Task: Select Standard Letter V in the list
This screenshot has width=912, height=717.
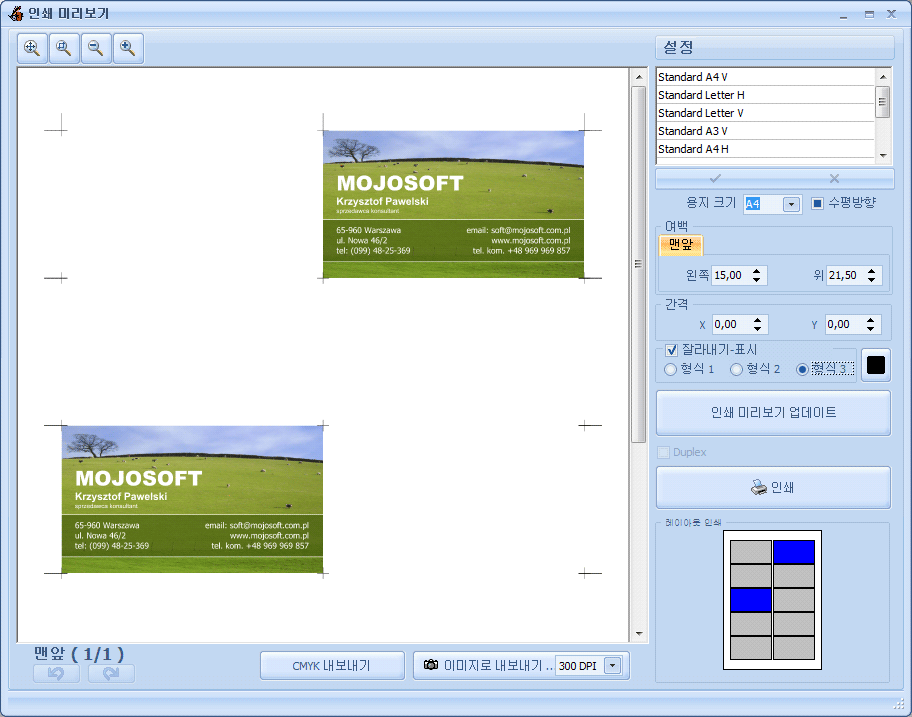Action: pos(765,113)
